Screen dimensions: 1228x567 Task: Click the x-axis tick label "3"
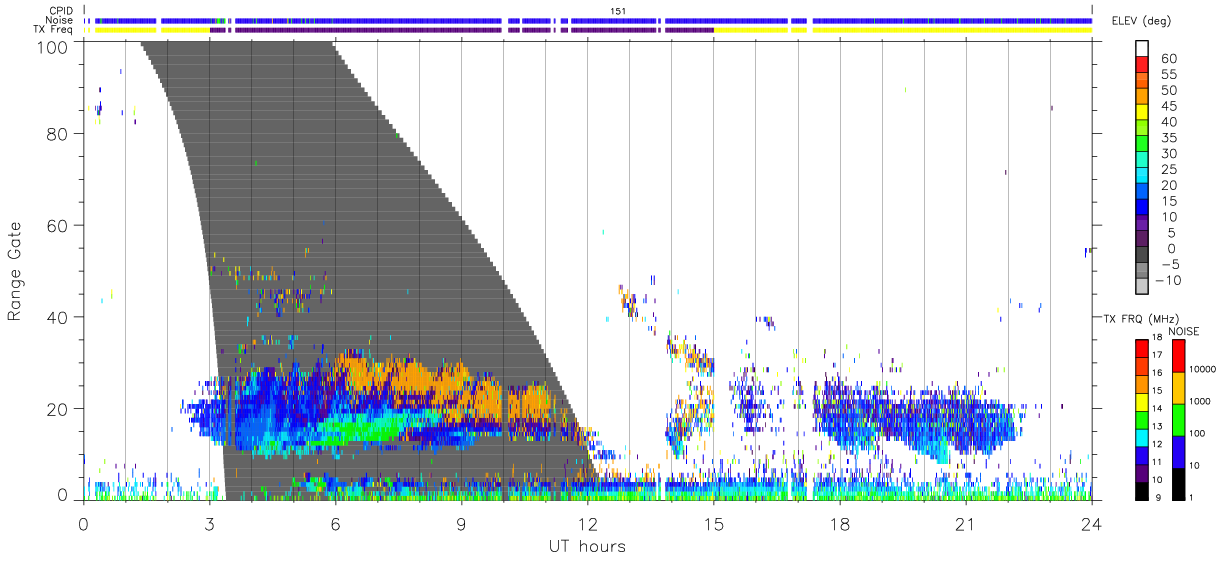209,523
